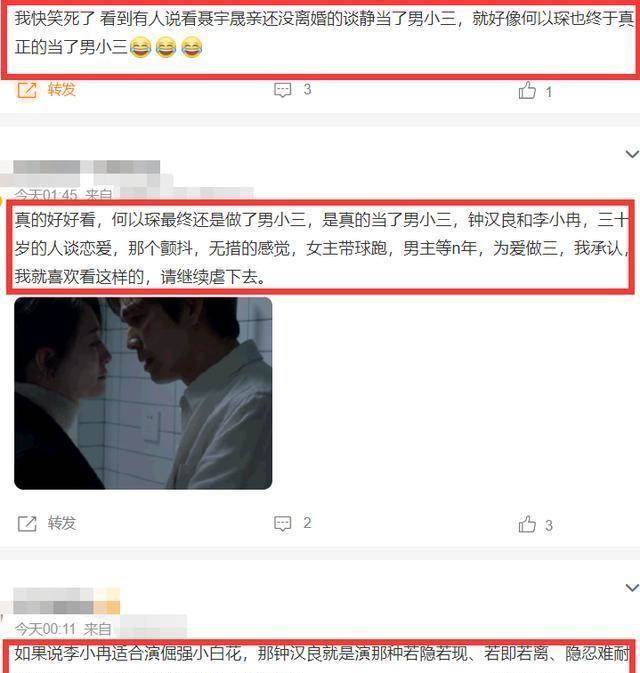Click repost icon under the 01:45 post

tap(27, 524)
